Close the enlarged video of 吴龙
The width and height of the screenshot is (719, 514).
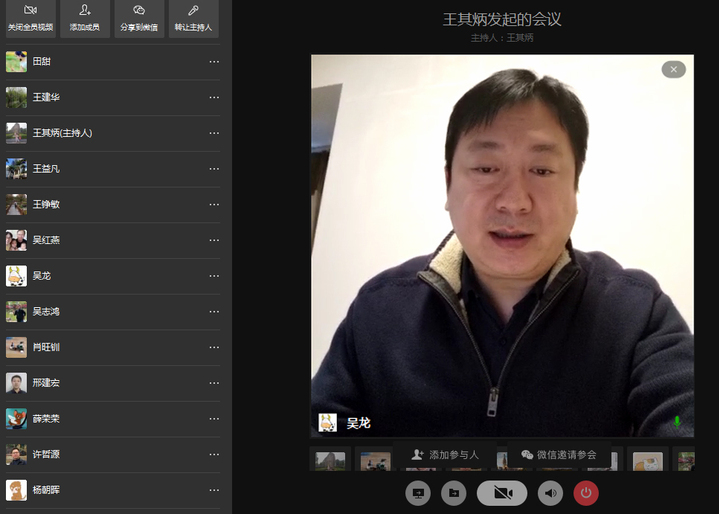[673, 69]
